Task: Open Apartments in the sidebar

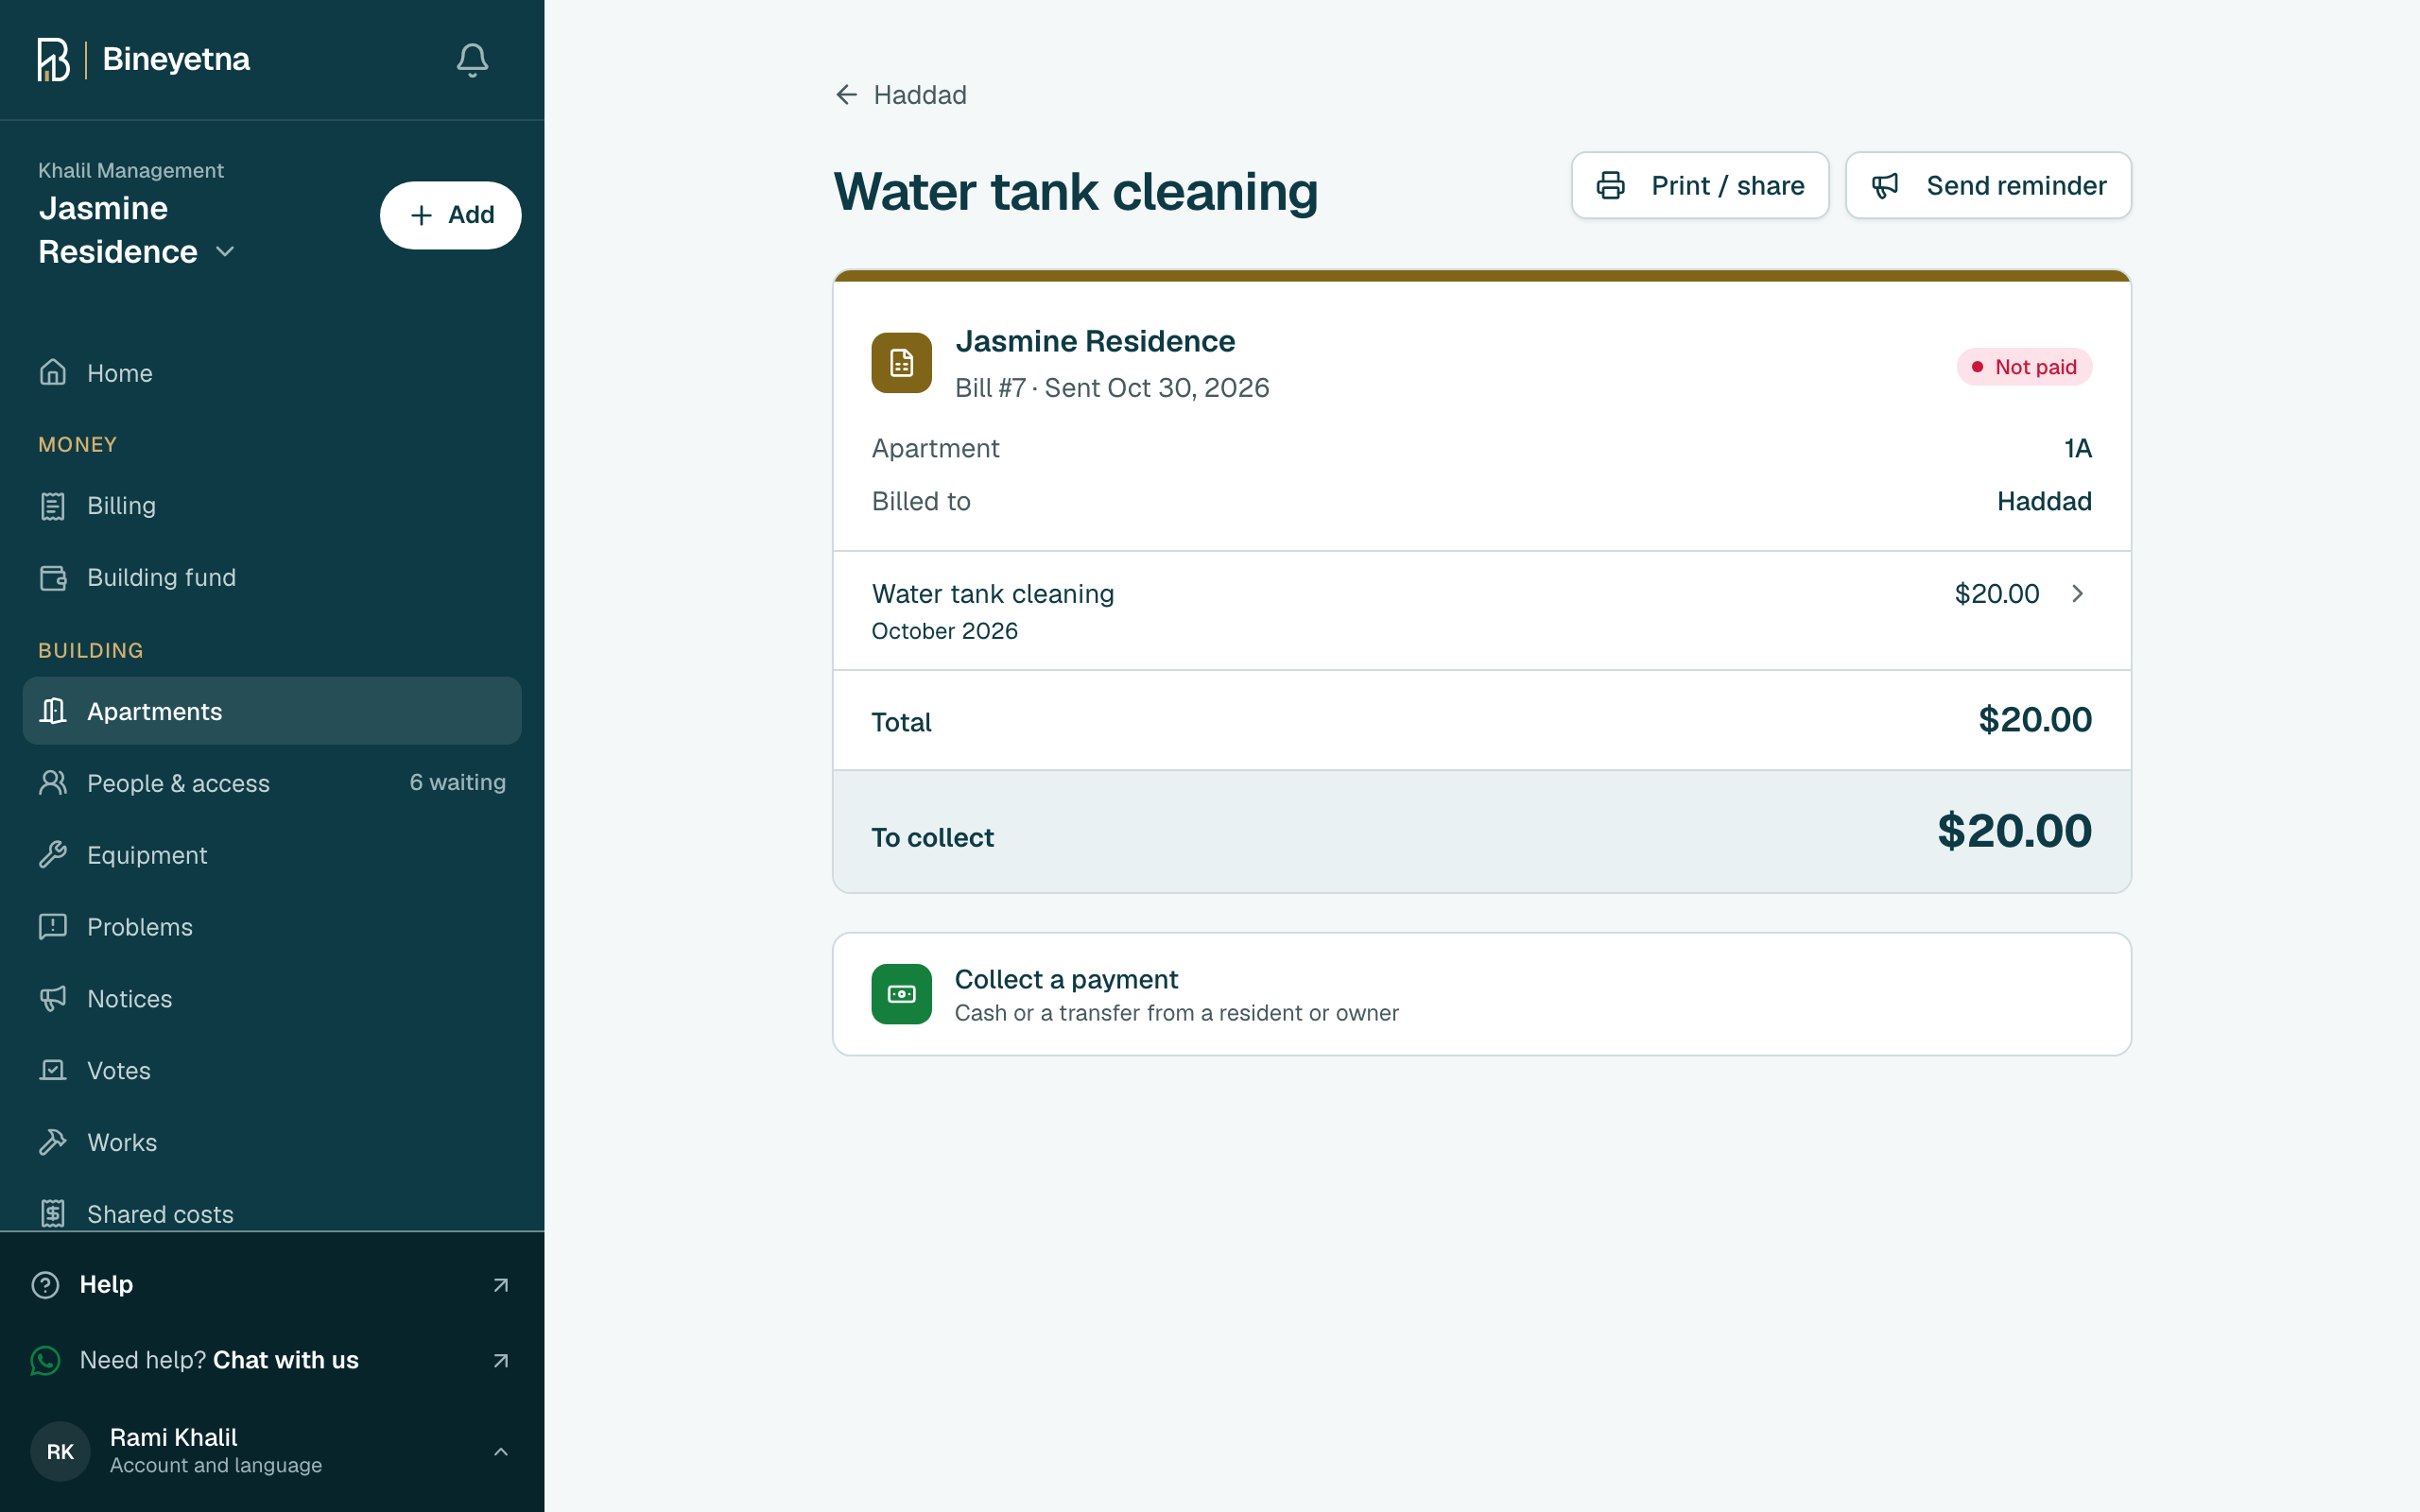Action: pyautogui.click(x=272, y=711)
